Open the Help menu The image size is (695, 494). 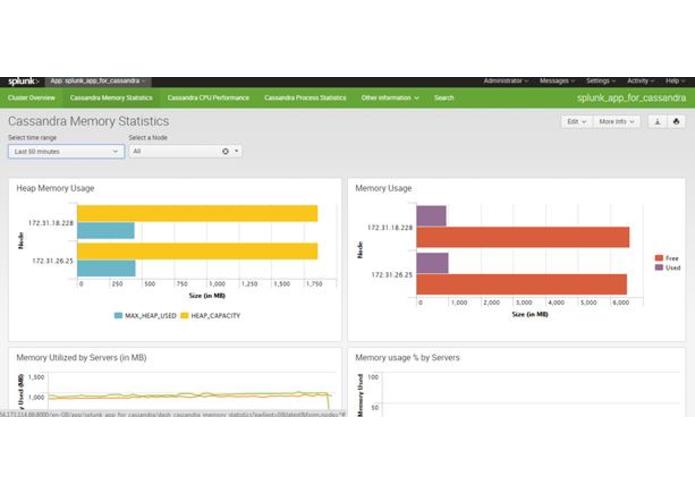[675, 81]
